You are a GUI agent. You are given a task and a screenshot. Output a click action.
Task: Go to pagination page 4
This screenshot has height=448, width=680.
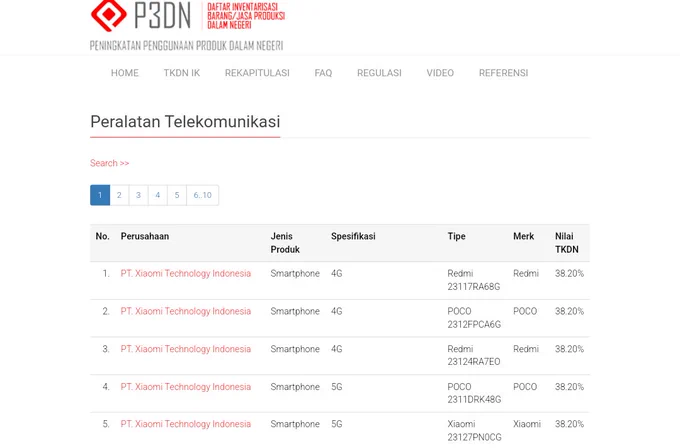tap(157, 195)
